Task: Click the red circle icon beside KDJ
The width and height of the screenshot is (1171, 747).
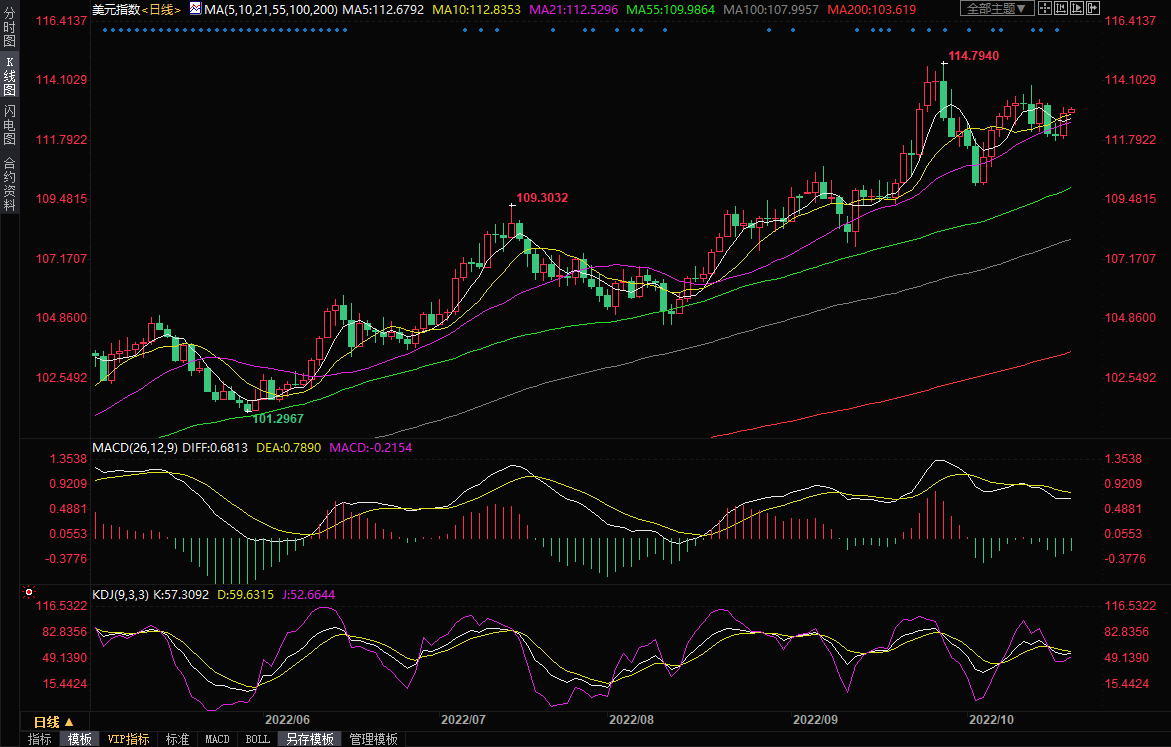Action: [x=30, y=594]
